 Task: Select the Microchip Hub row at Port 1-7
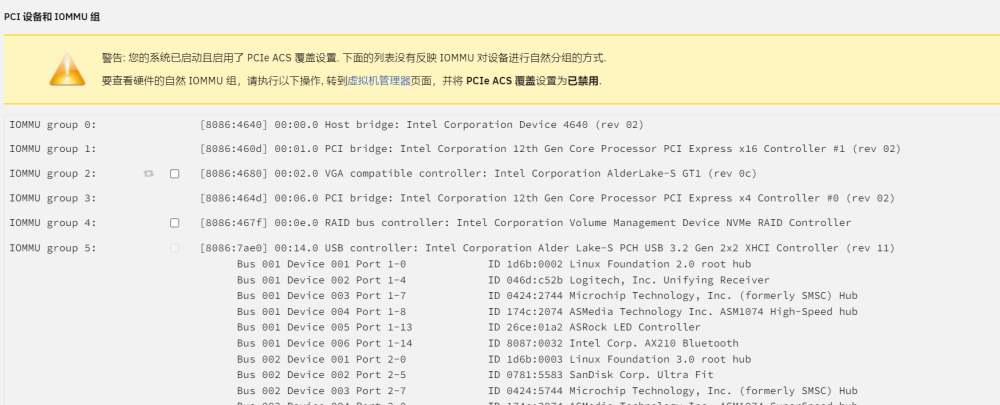(547, 296)
